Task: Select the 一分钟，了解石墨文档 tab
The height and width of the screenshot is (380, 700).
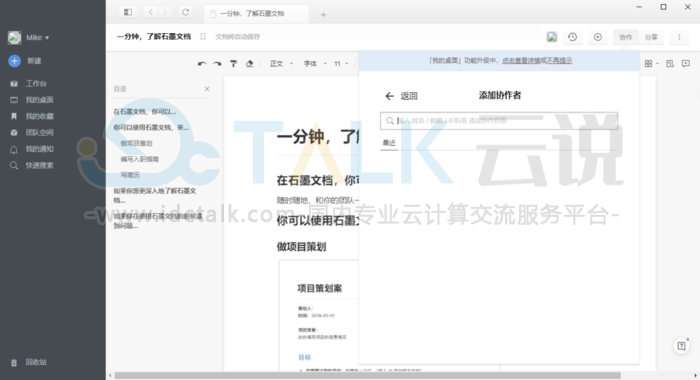Action: 256,14
